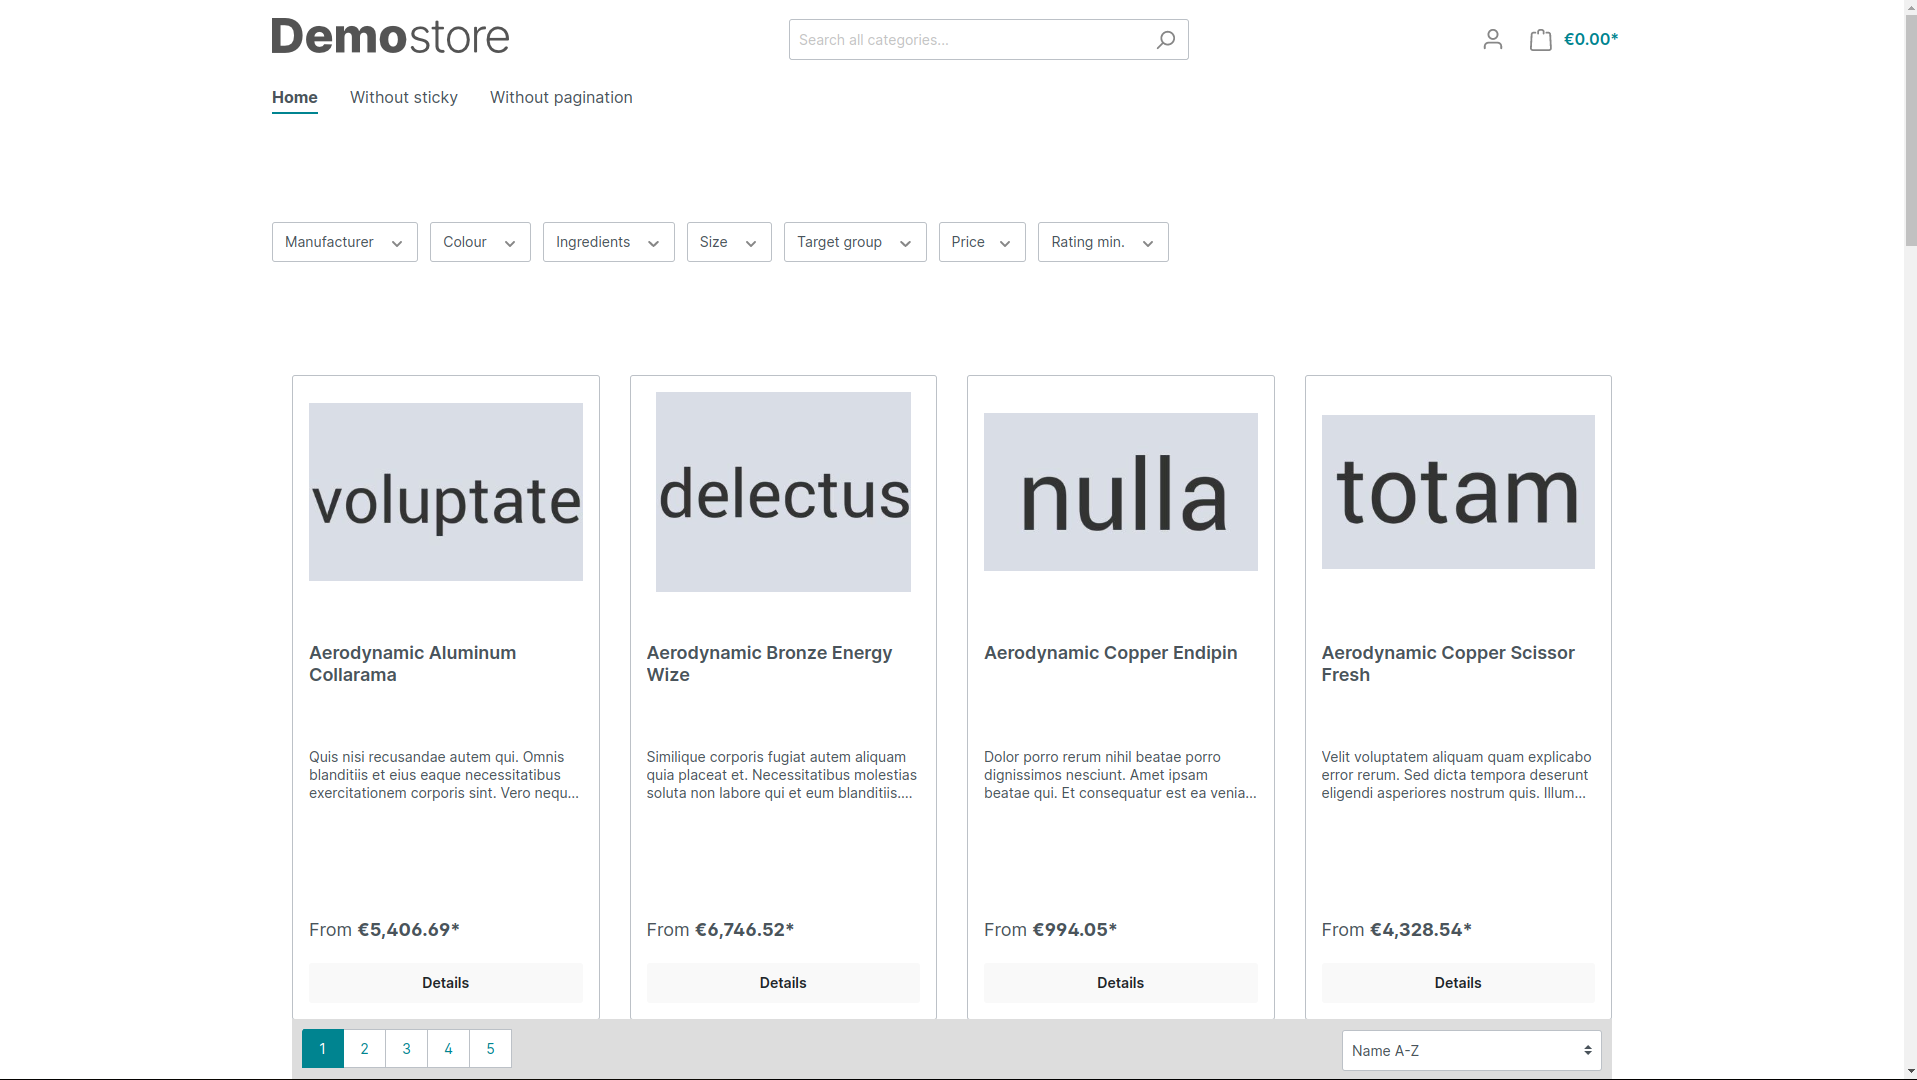Click Details for Aerodynamic Copper Endipin

pyautogui.click(x=1121, y=983)
